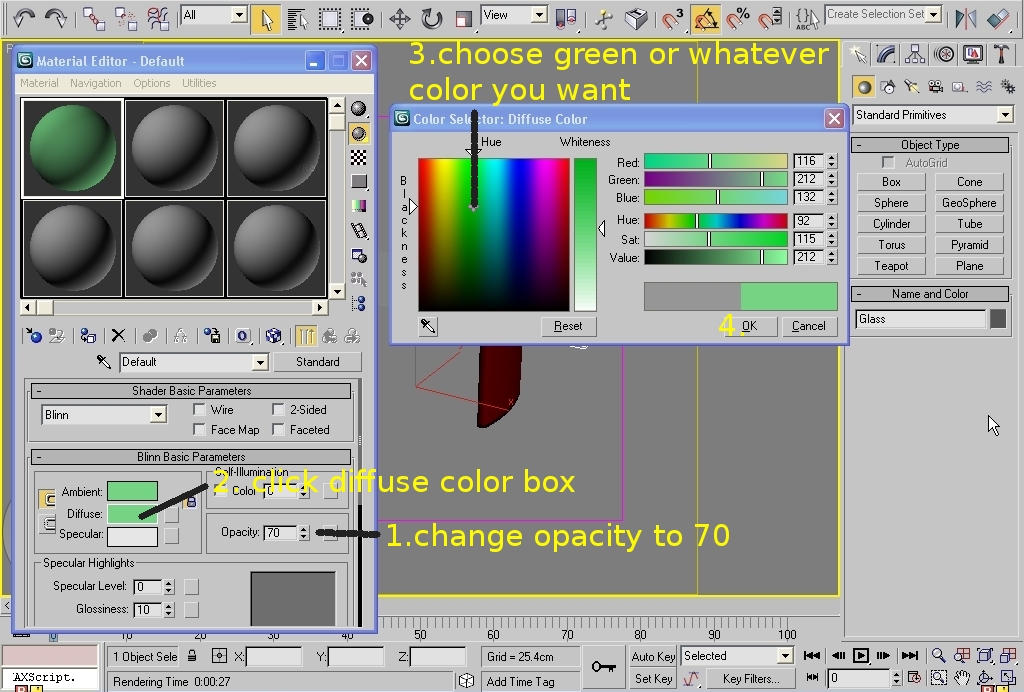Toggle the Auto Key button

tap(653, 657)
